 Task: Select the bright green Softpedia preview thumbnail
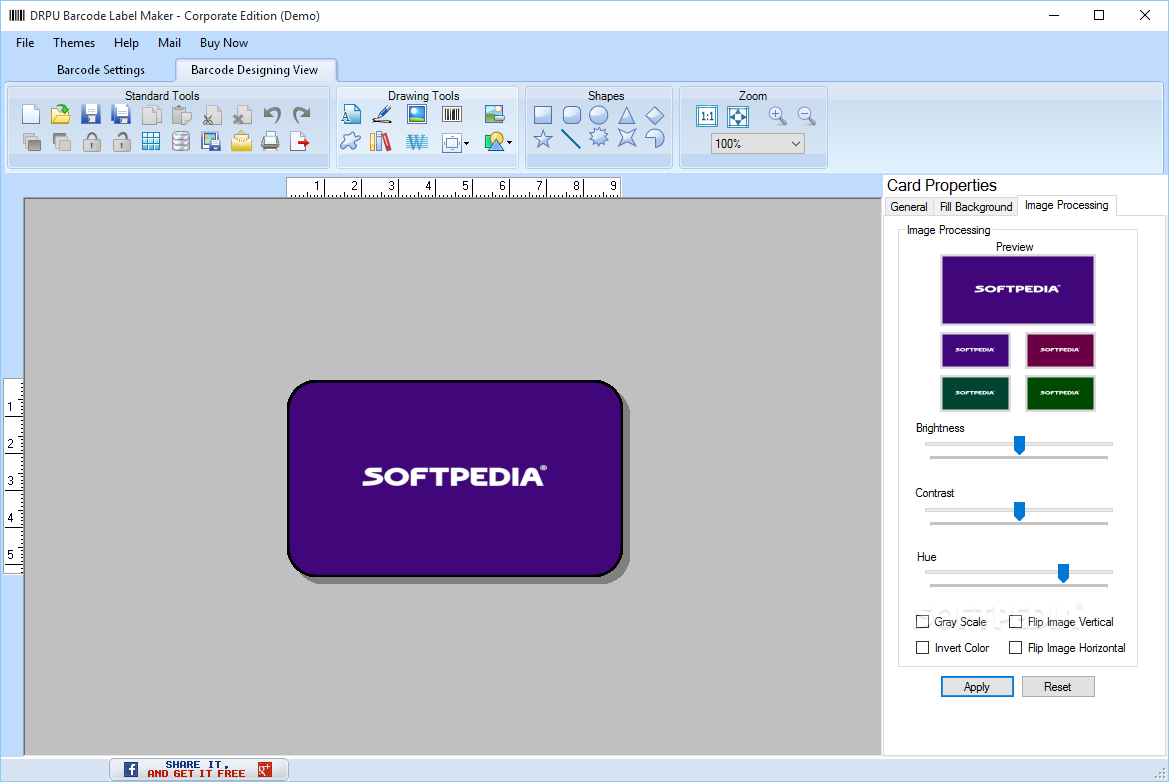[1059, 393]
